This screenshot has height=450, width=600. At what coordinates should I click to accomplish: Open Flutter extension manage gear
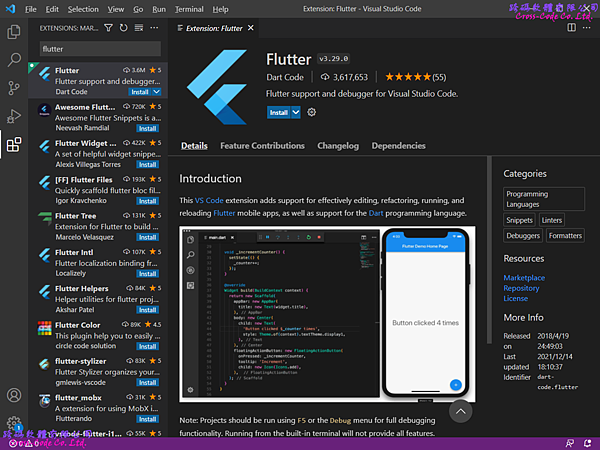pyautogui.click(x=312, y=112)
